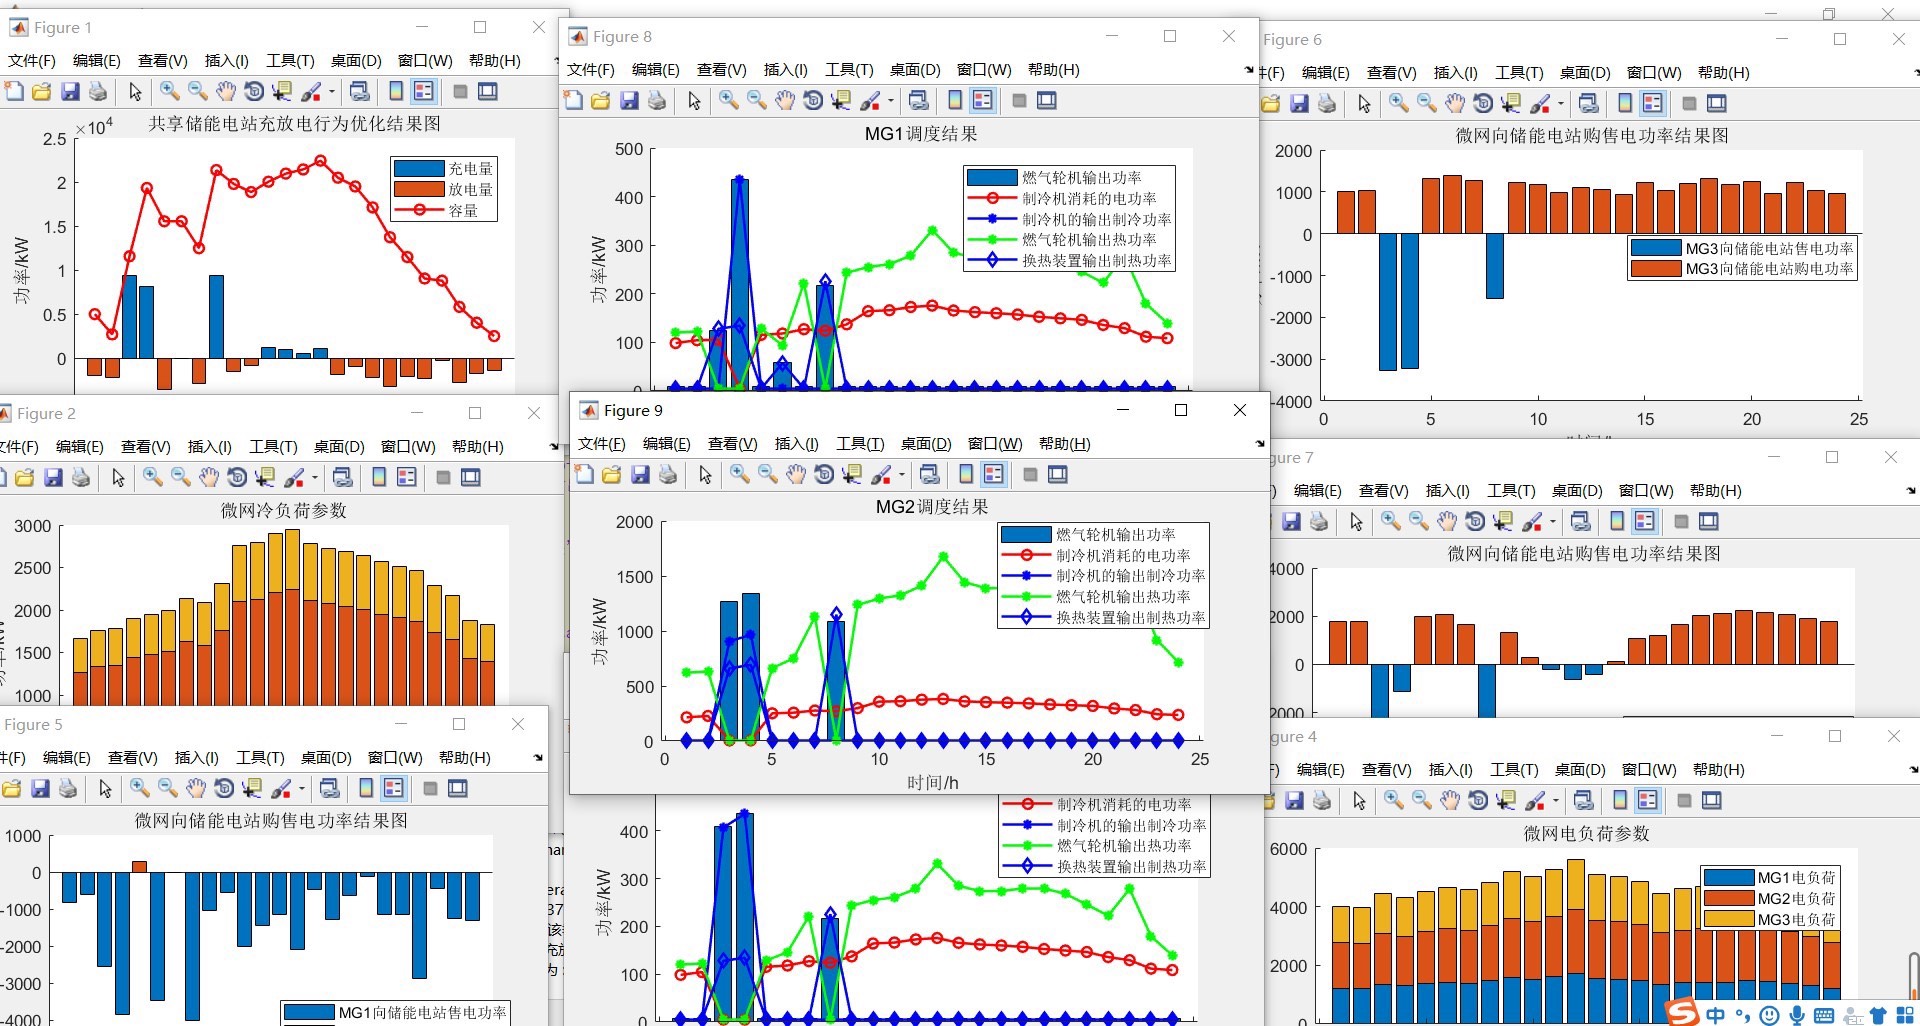Print Figure 8 via the printer icon

pyautogui.click(x=657, y=100)
